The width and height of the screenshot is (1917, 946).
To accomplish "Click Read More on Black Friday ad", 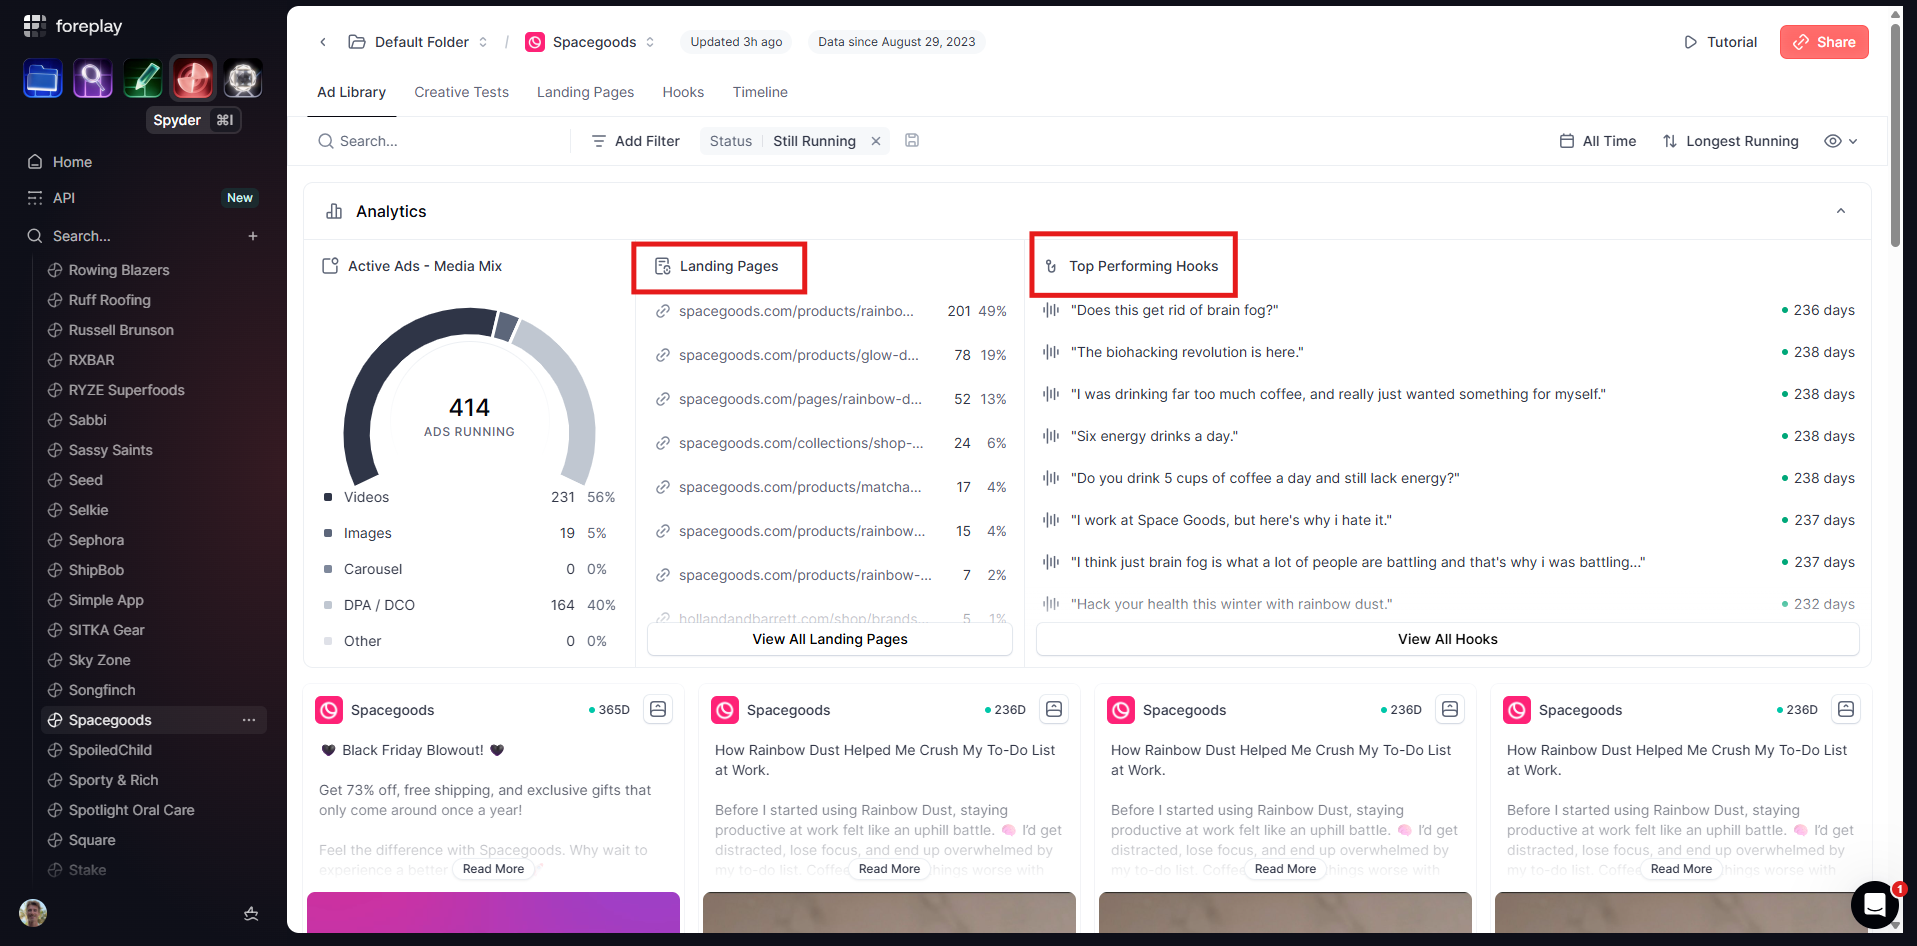I will pyautogui.click(x=493, y=869).
